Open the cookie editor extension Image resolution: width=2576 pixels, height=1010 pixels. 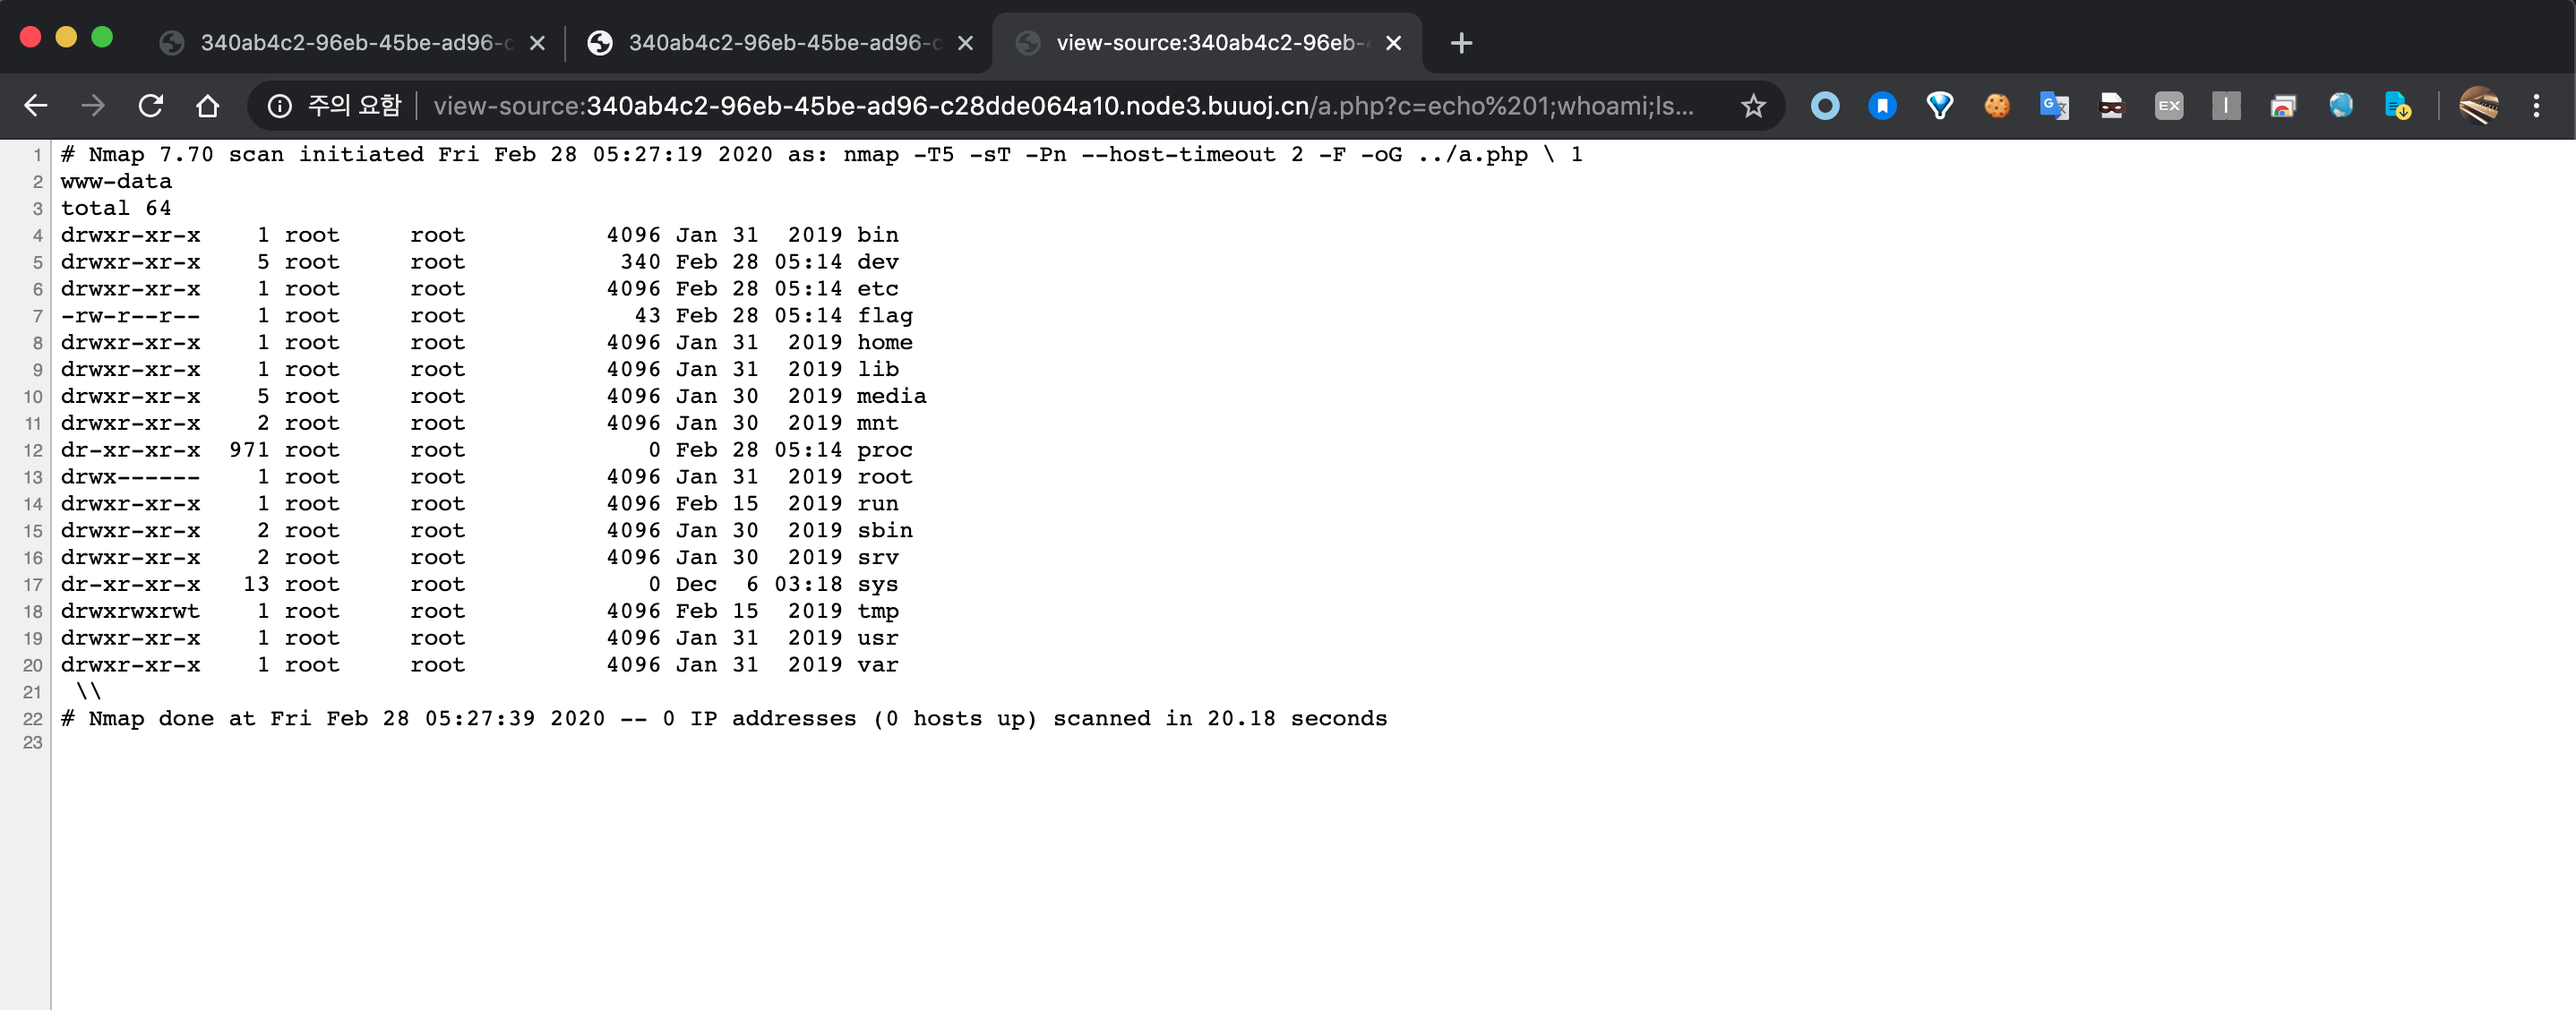[x=1996, y=106]
